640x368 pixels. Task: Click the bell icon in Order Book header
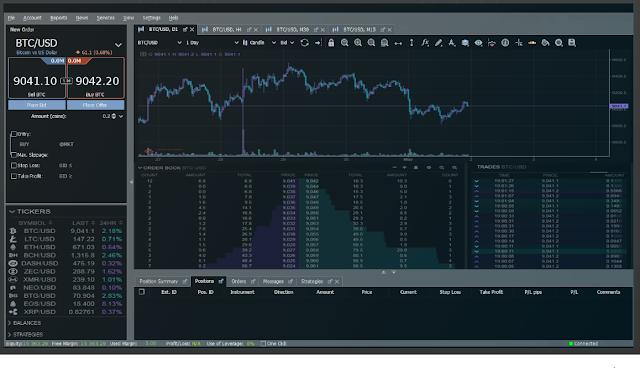[416, 168]
